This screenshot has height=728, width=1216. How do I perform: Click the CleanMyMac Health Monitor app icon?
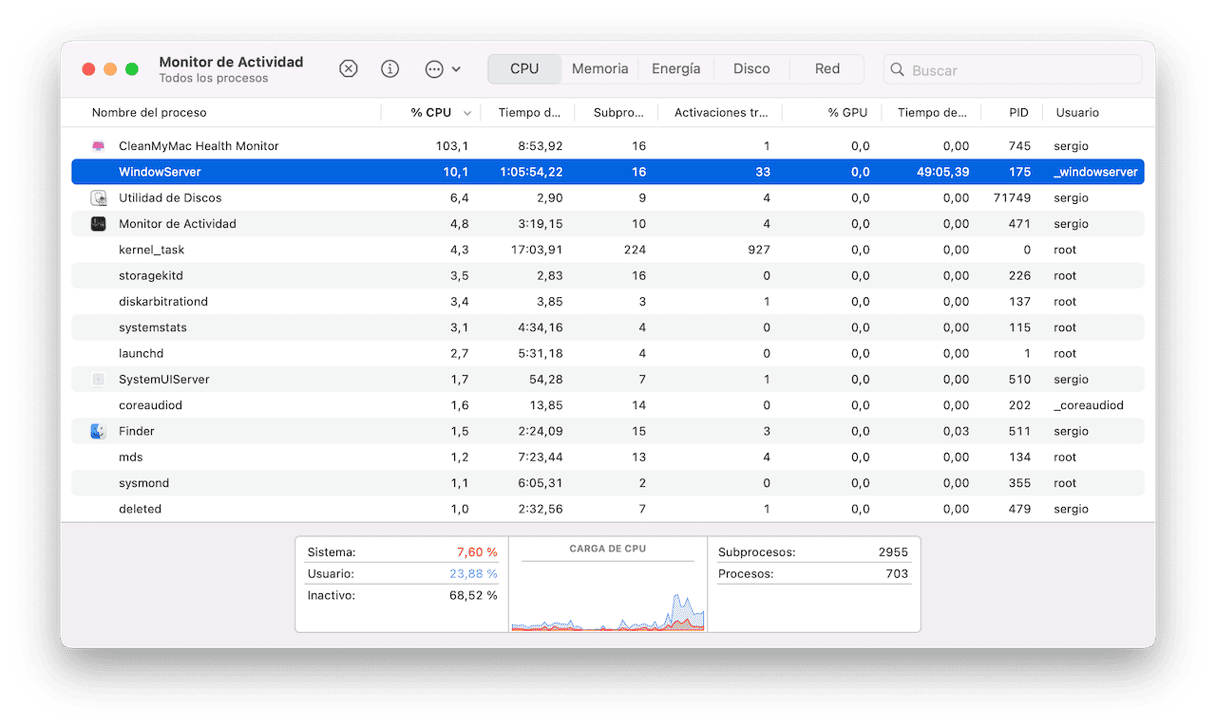pyautogui.click(x=98, y=146)
